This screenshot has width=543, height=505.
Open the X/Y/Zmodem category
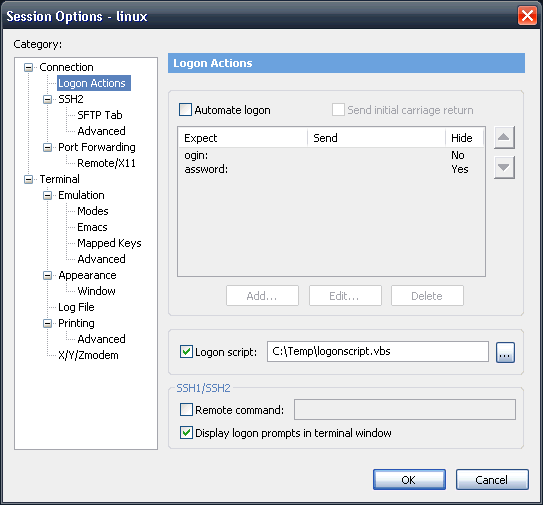click(88, 355)
